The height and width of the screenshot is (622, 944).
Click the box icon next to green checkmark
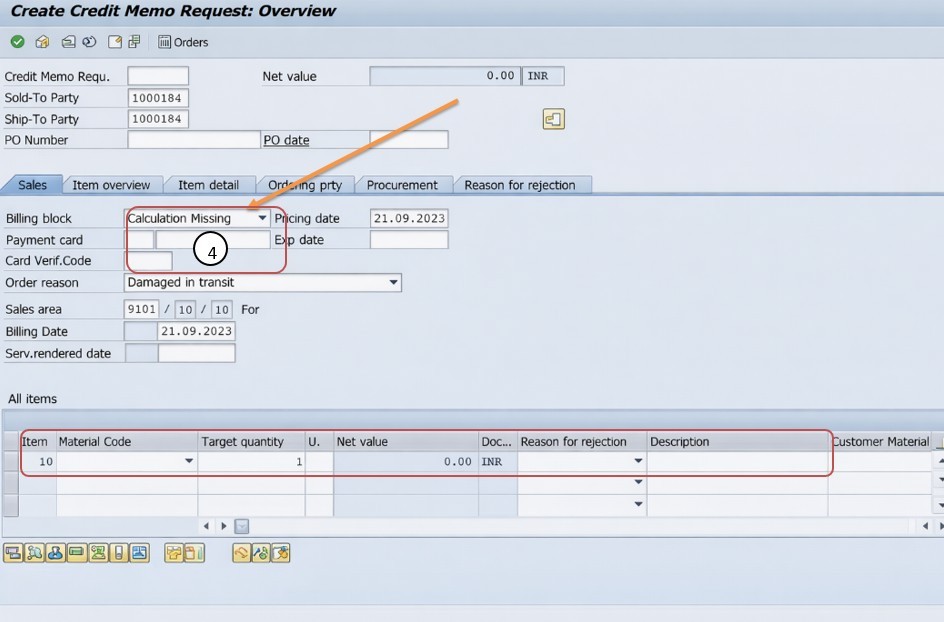[x=42, y=42]
